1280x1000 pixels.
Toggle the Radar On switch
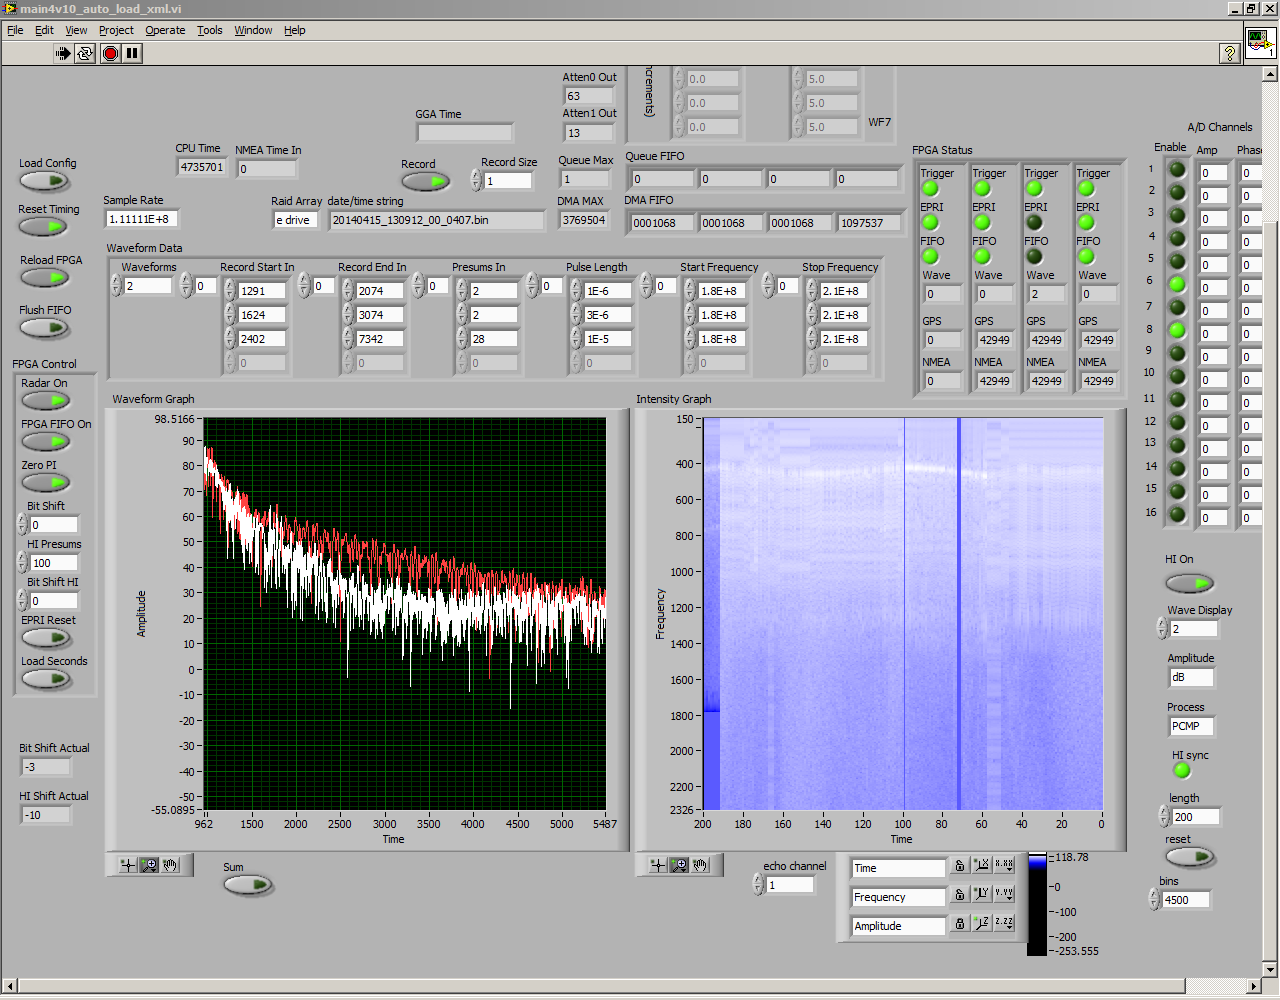pyautogui.click(x=46, y=400)
